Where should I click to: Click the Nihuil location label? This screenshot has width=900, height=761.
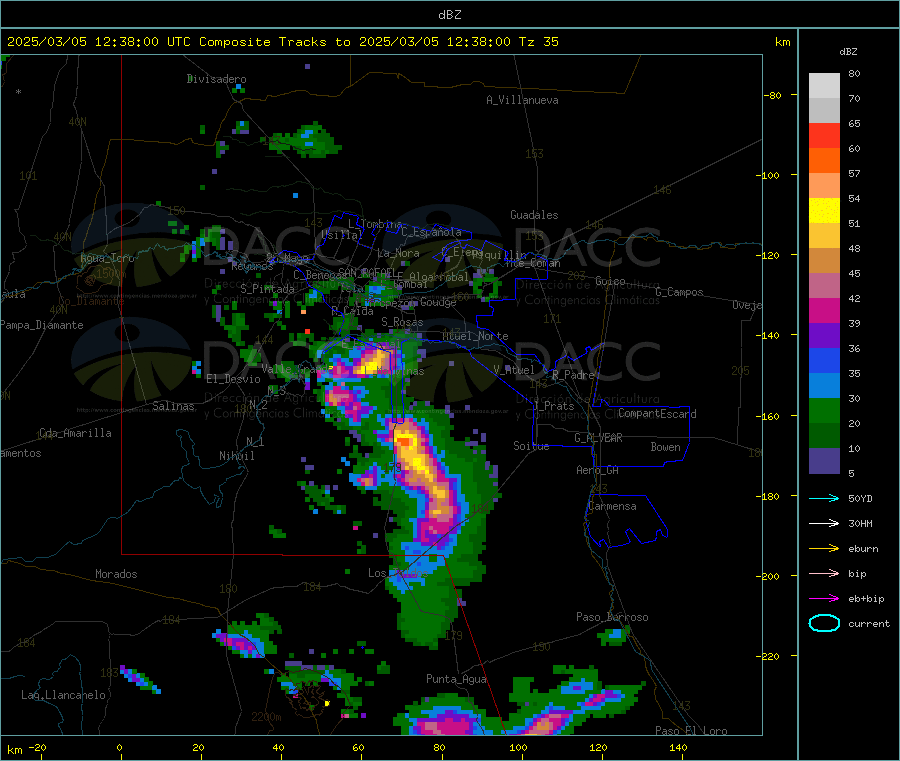click(237, 456)
